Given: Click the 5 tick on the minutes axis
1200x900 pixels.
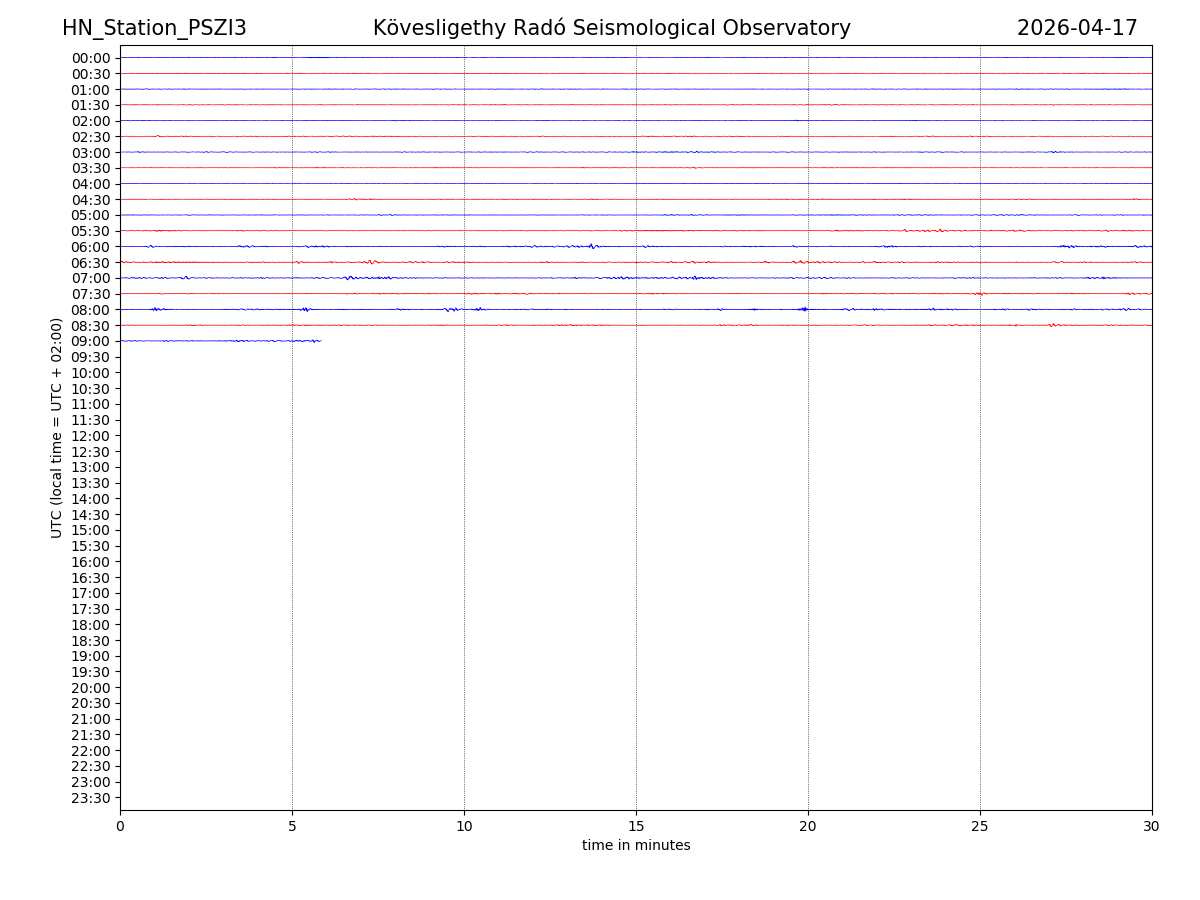Looking at the screenshot, I should click(x=292, y=827).
